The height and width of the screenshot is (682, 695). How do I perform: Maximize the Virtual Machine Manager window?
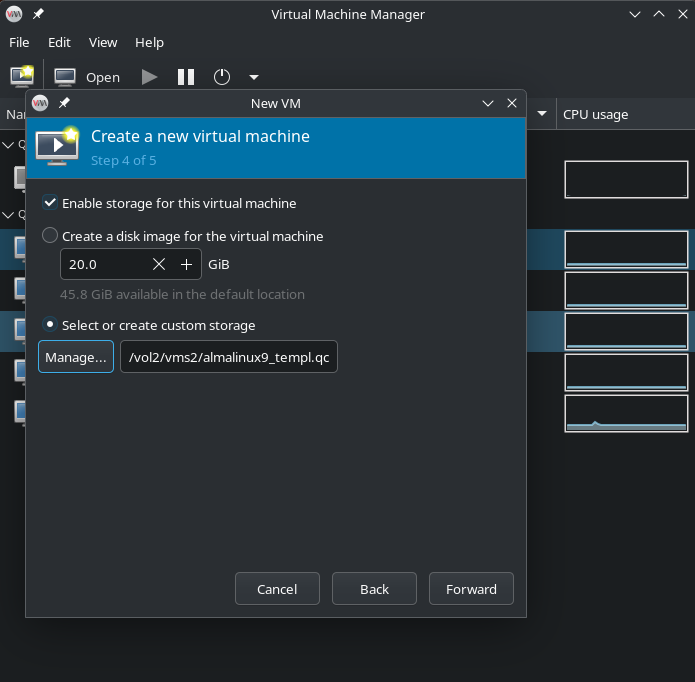click(x=659, y=14)
